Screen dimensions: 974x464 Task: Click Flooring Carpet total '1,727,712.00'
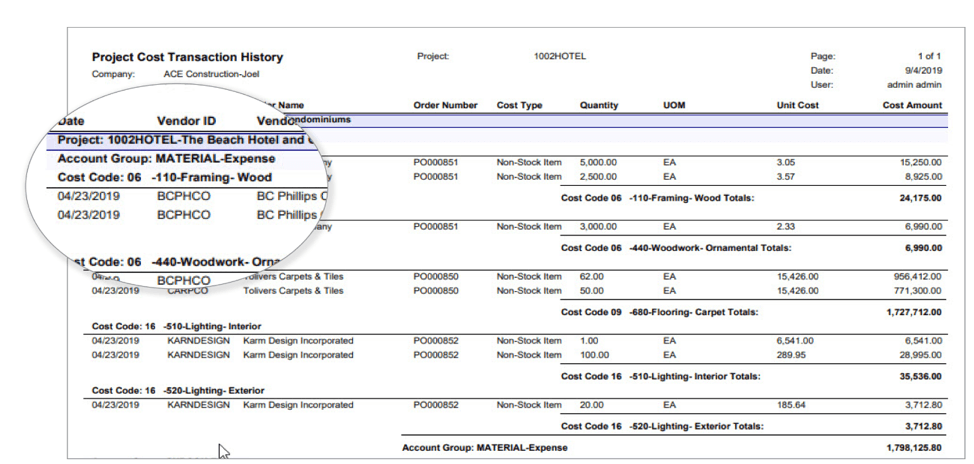(914, 312)
